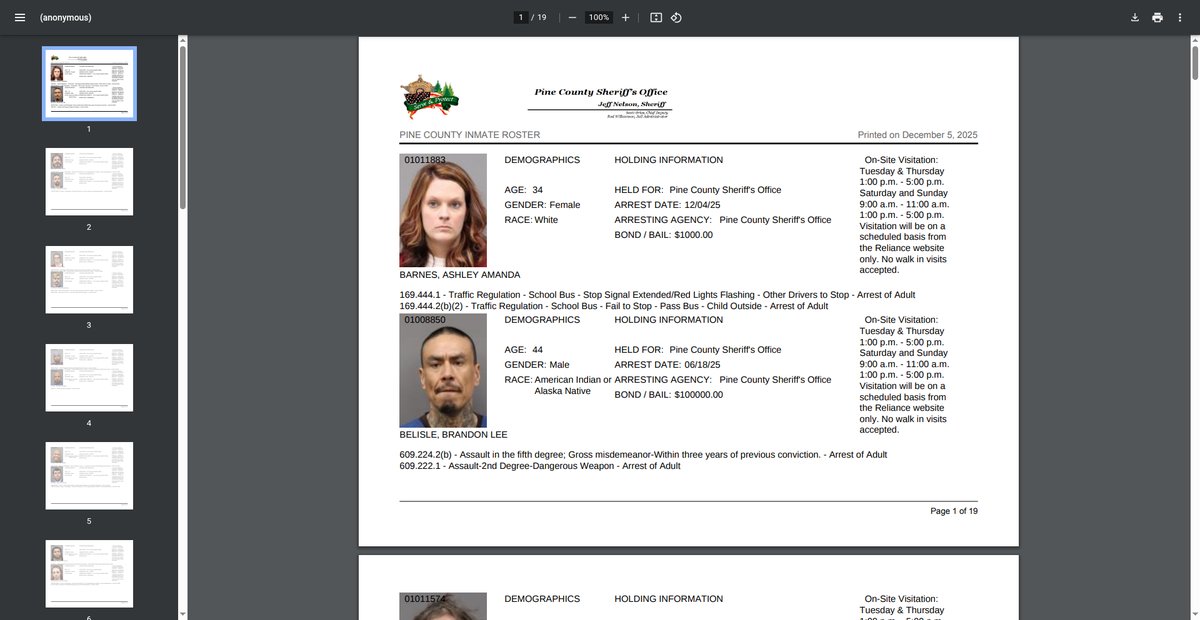The width and height of the screenshot is (1200, 620).
Task: Toggle the sidebar with the hamburger menu icon
Action: click(x=20, y=17)
